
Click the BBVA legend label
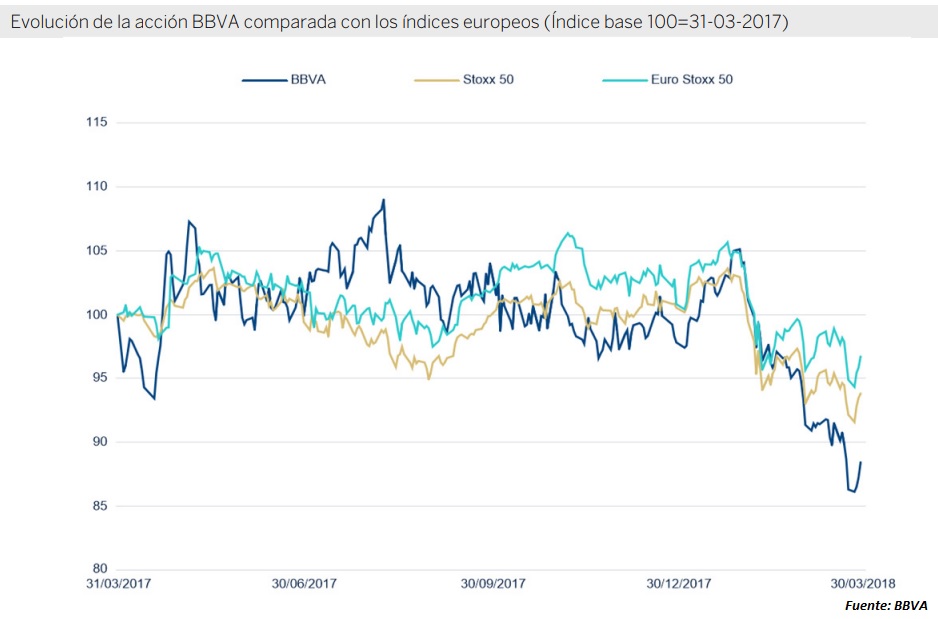point(307,80)
